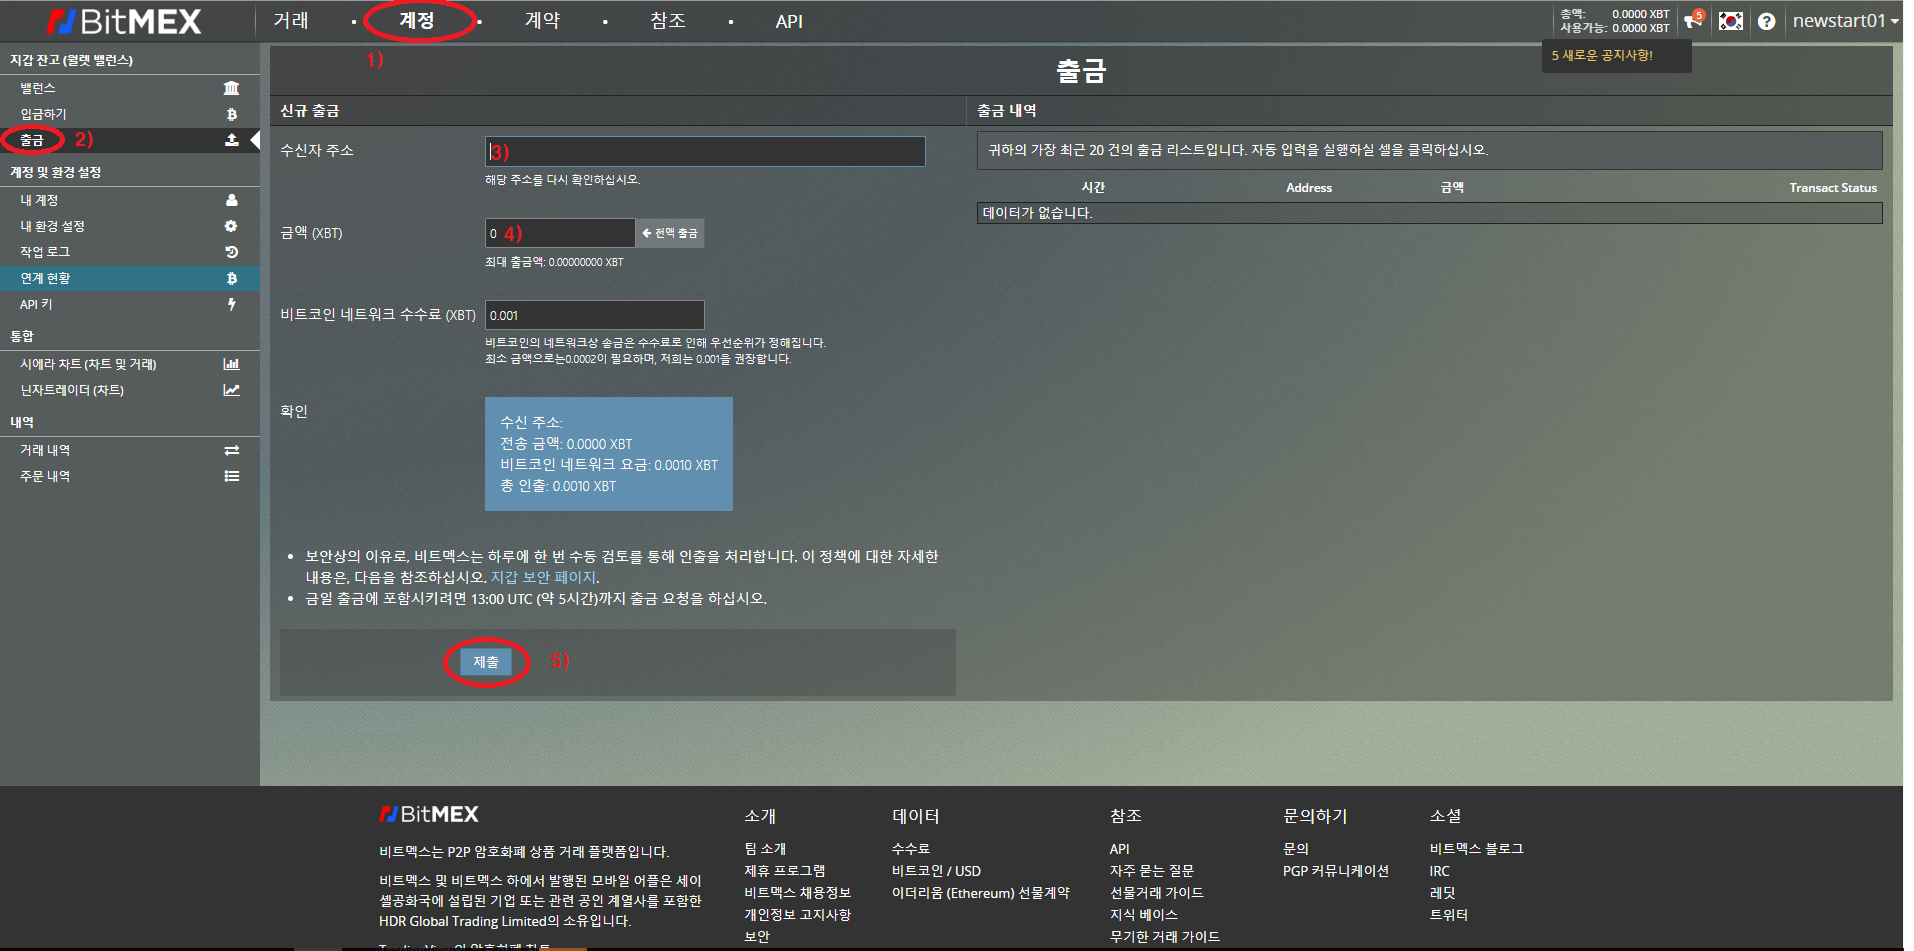
Task: Click the 시간 column header
Action: coord(1093,187)
